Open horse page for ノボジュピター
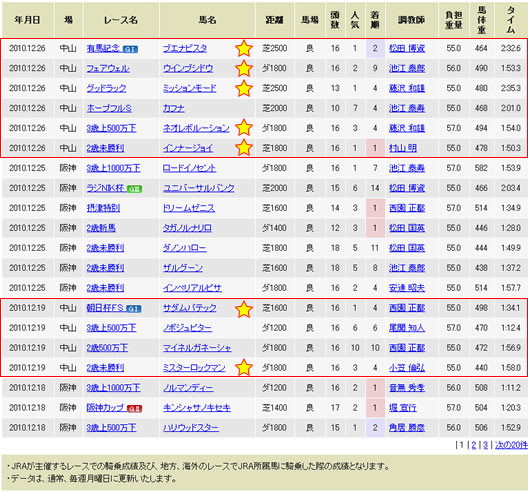528x492 pixels. tap(188, 328)
